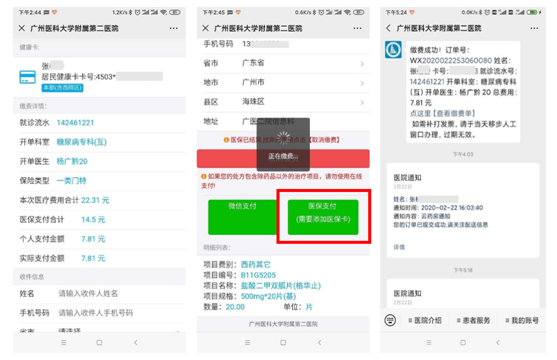Choose 医保支付 insurance payment button
The width and height of the screenshot is (557, 360).
click(x=323, y=217)
